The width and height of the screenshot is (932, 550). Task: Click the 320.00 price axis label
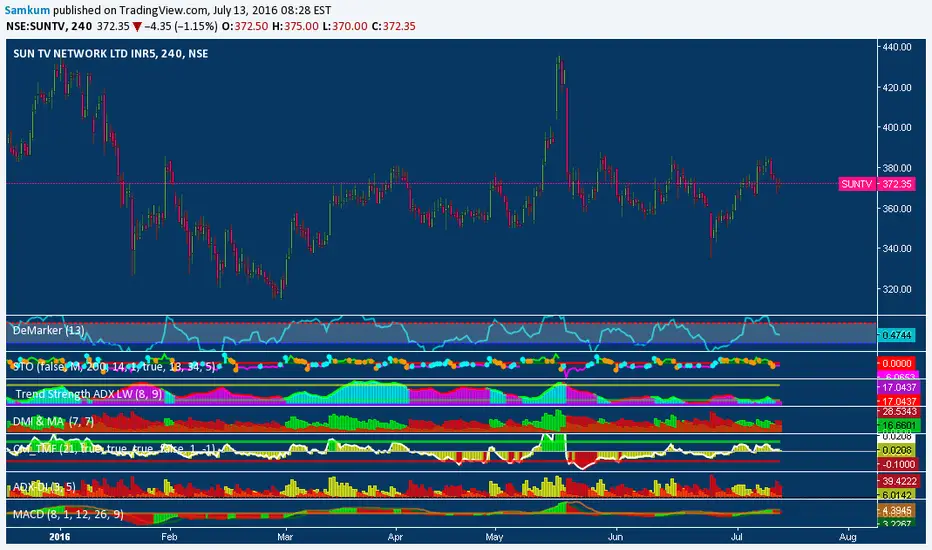click(897, 289)
